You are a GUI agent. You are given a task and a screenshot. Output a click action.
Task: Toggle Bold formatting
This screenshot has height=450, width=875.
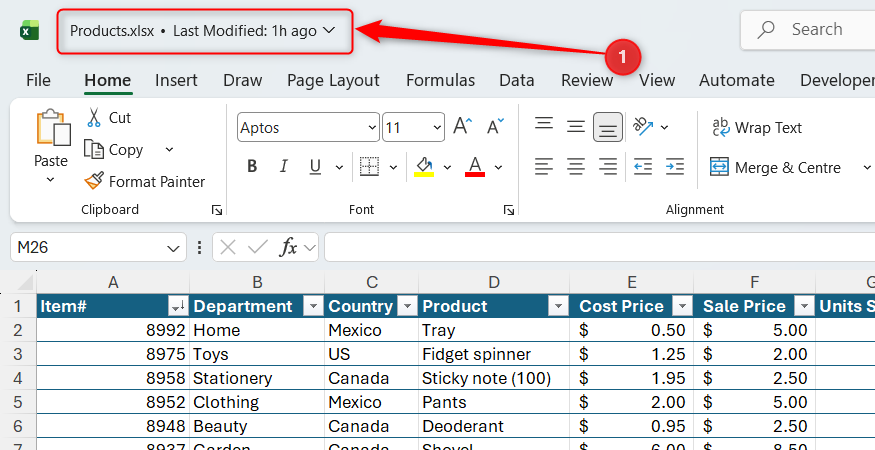(x=252, y=166)
